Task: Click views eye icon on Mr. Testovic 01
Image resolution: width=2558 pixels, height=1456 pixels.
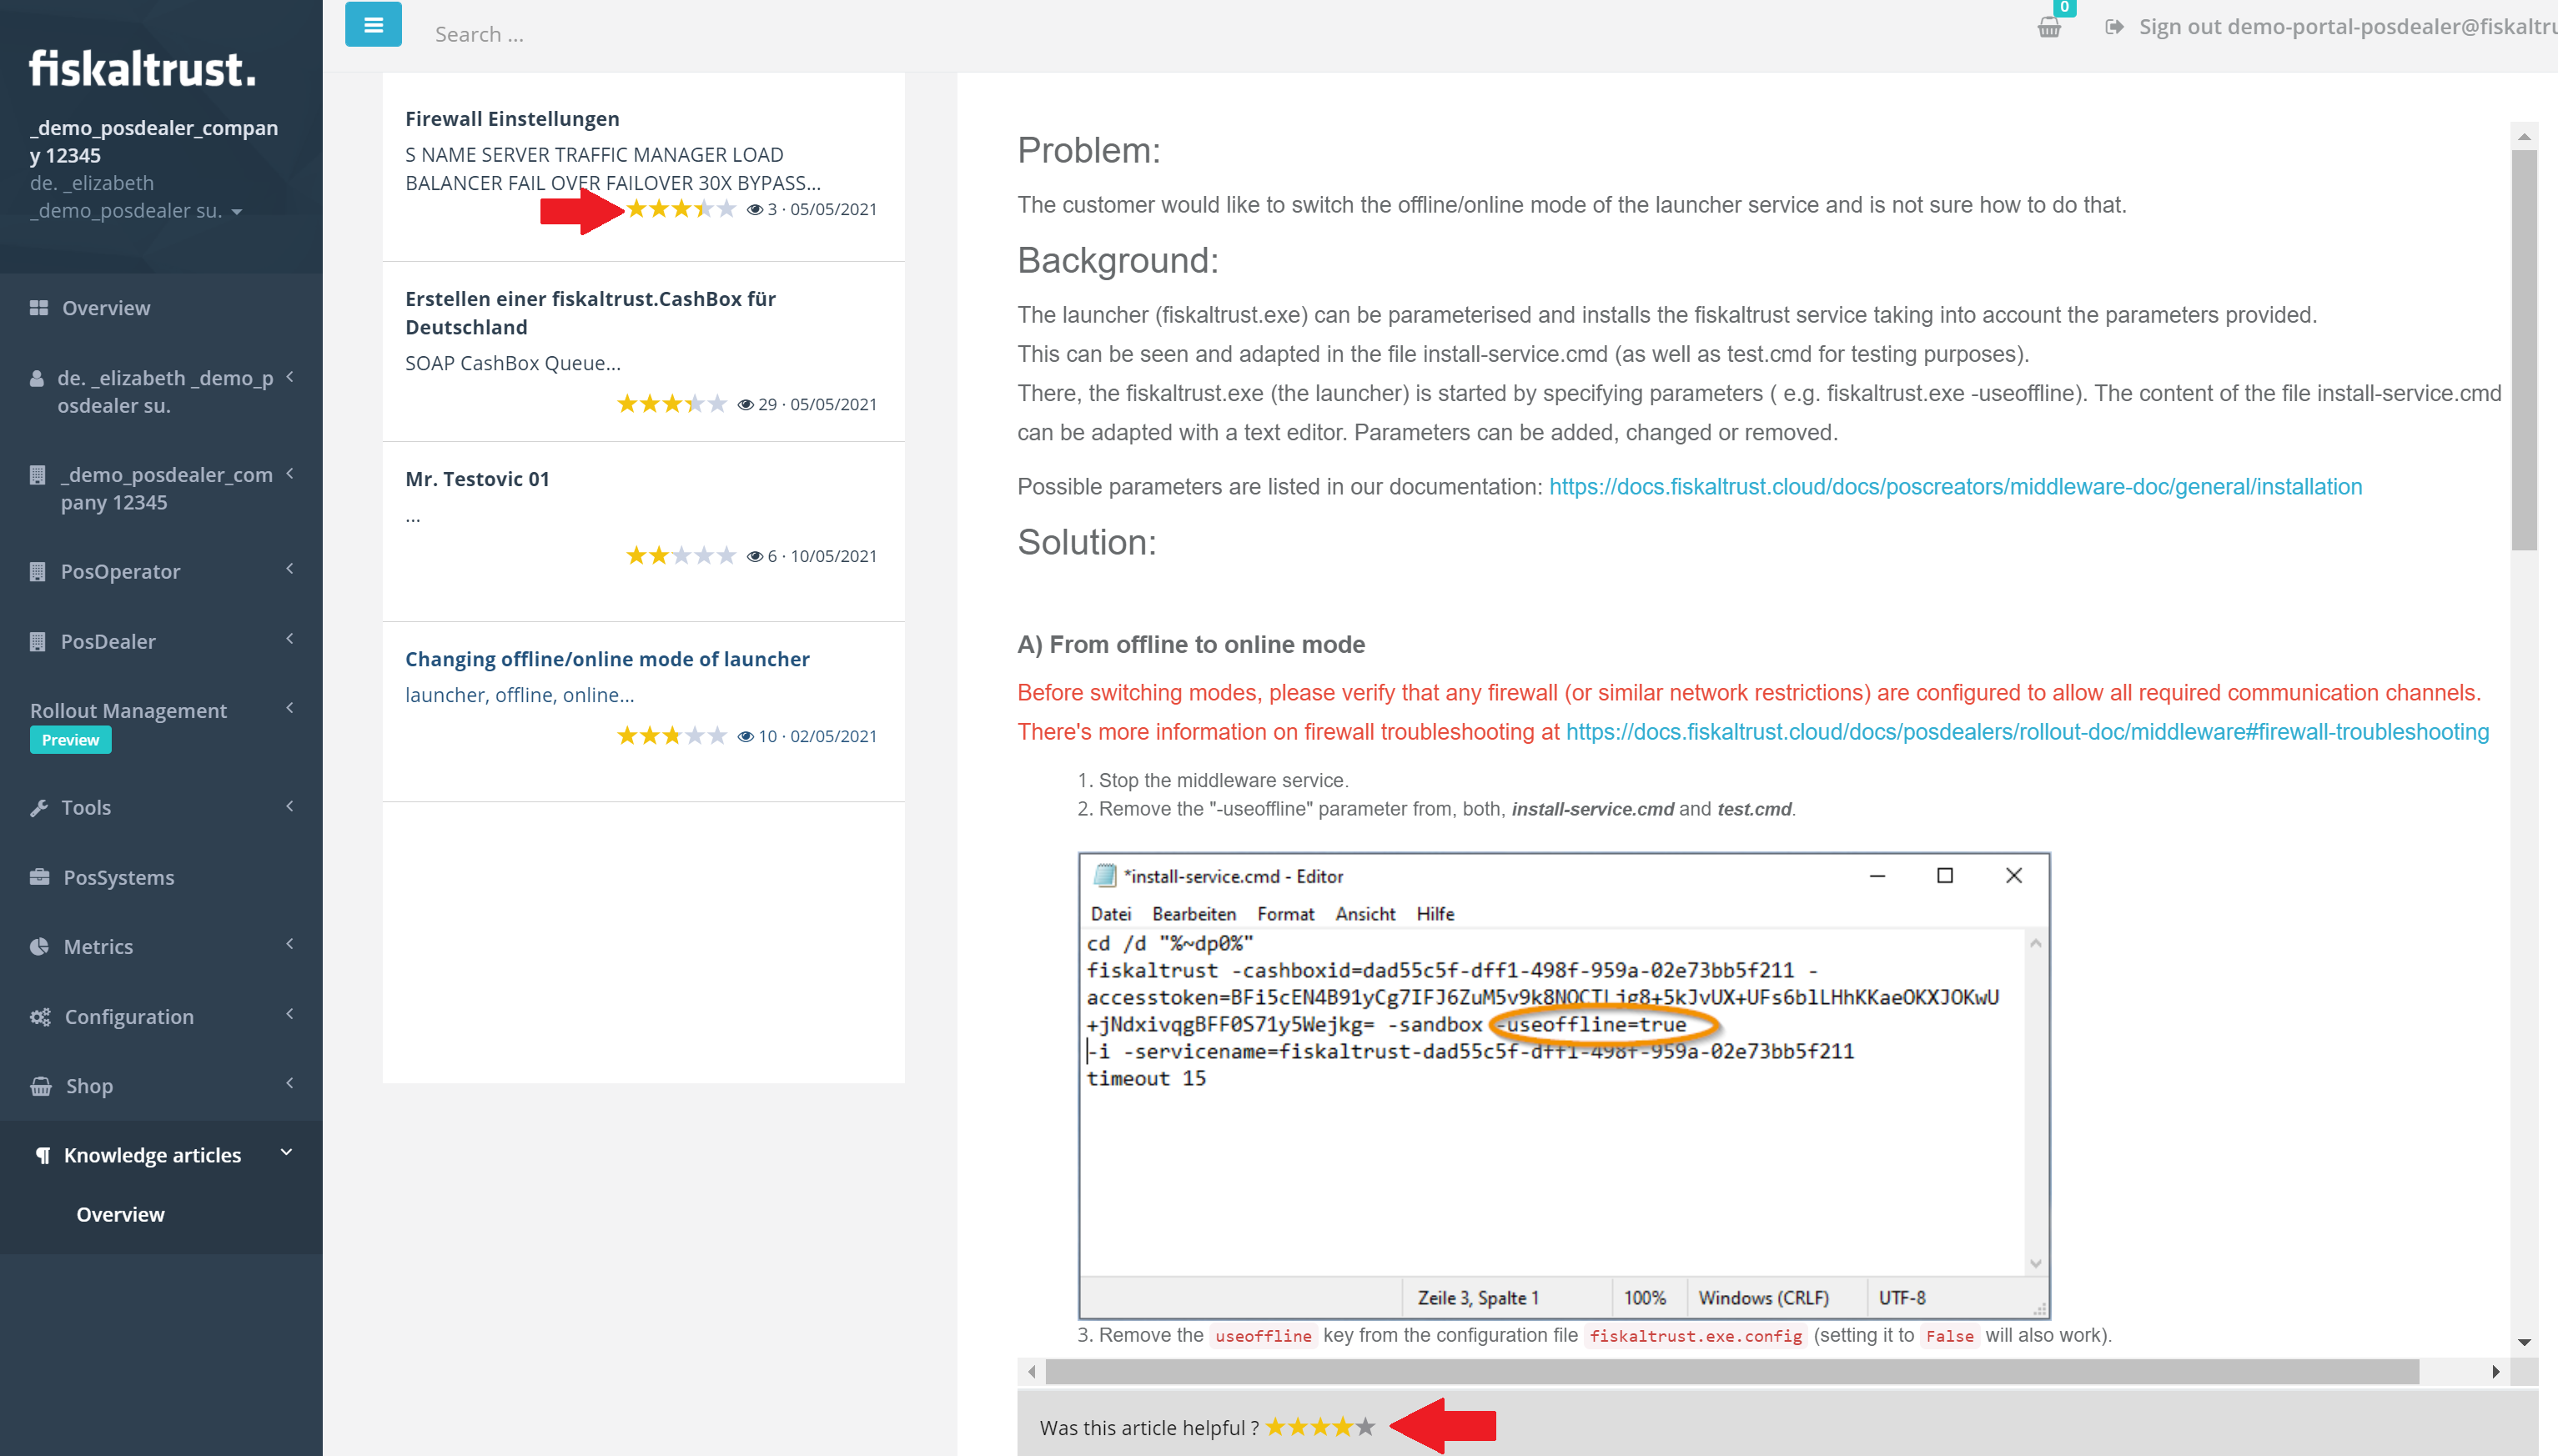Action: click(755, 557)
